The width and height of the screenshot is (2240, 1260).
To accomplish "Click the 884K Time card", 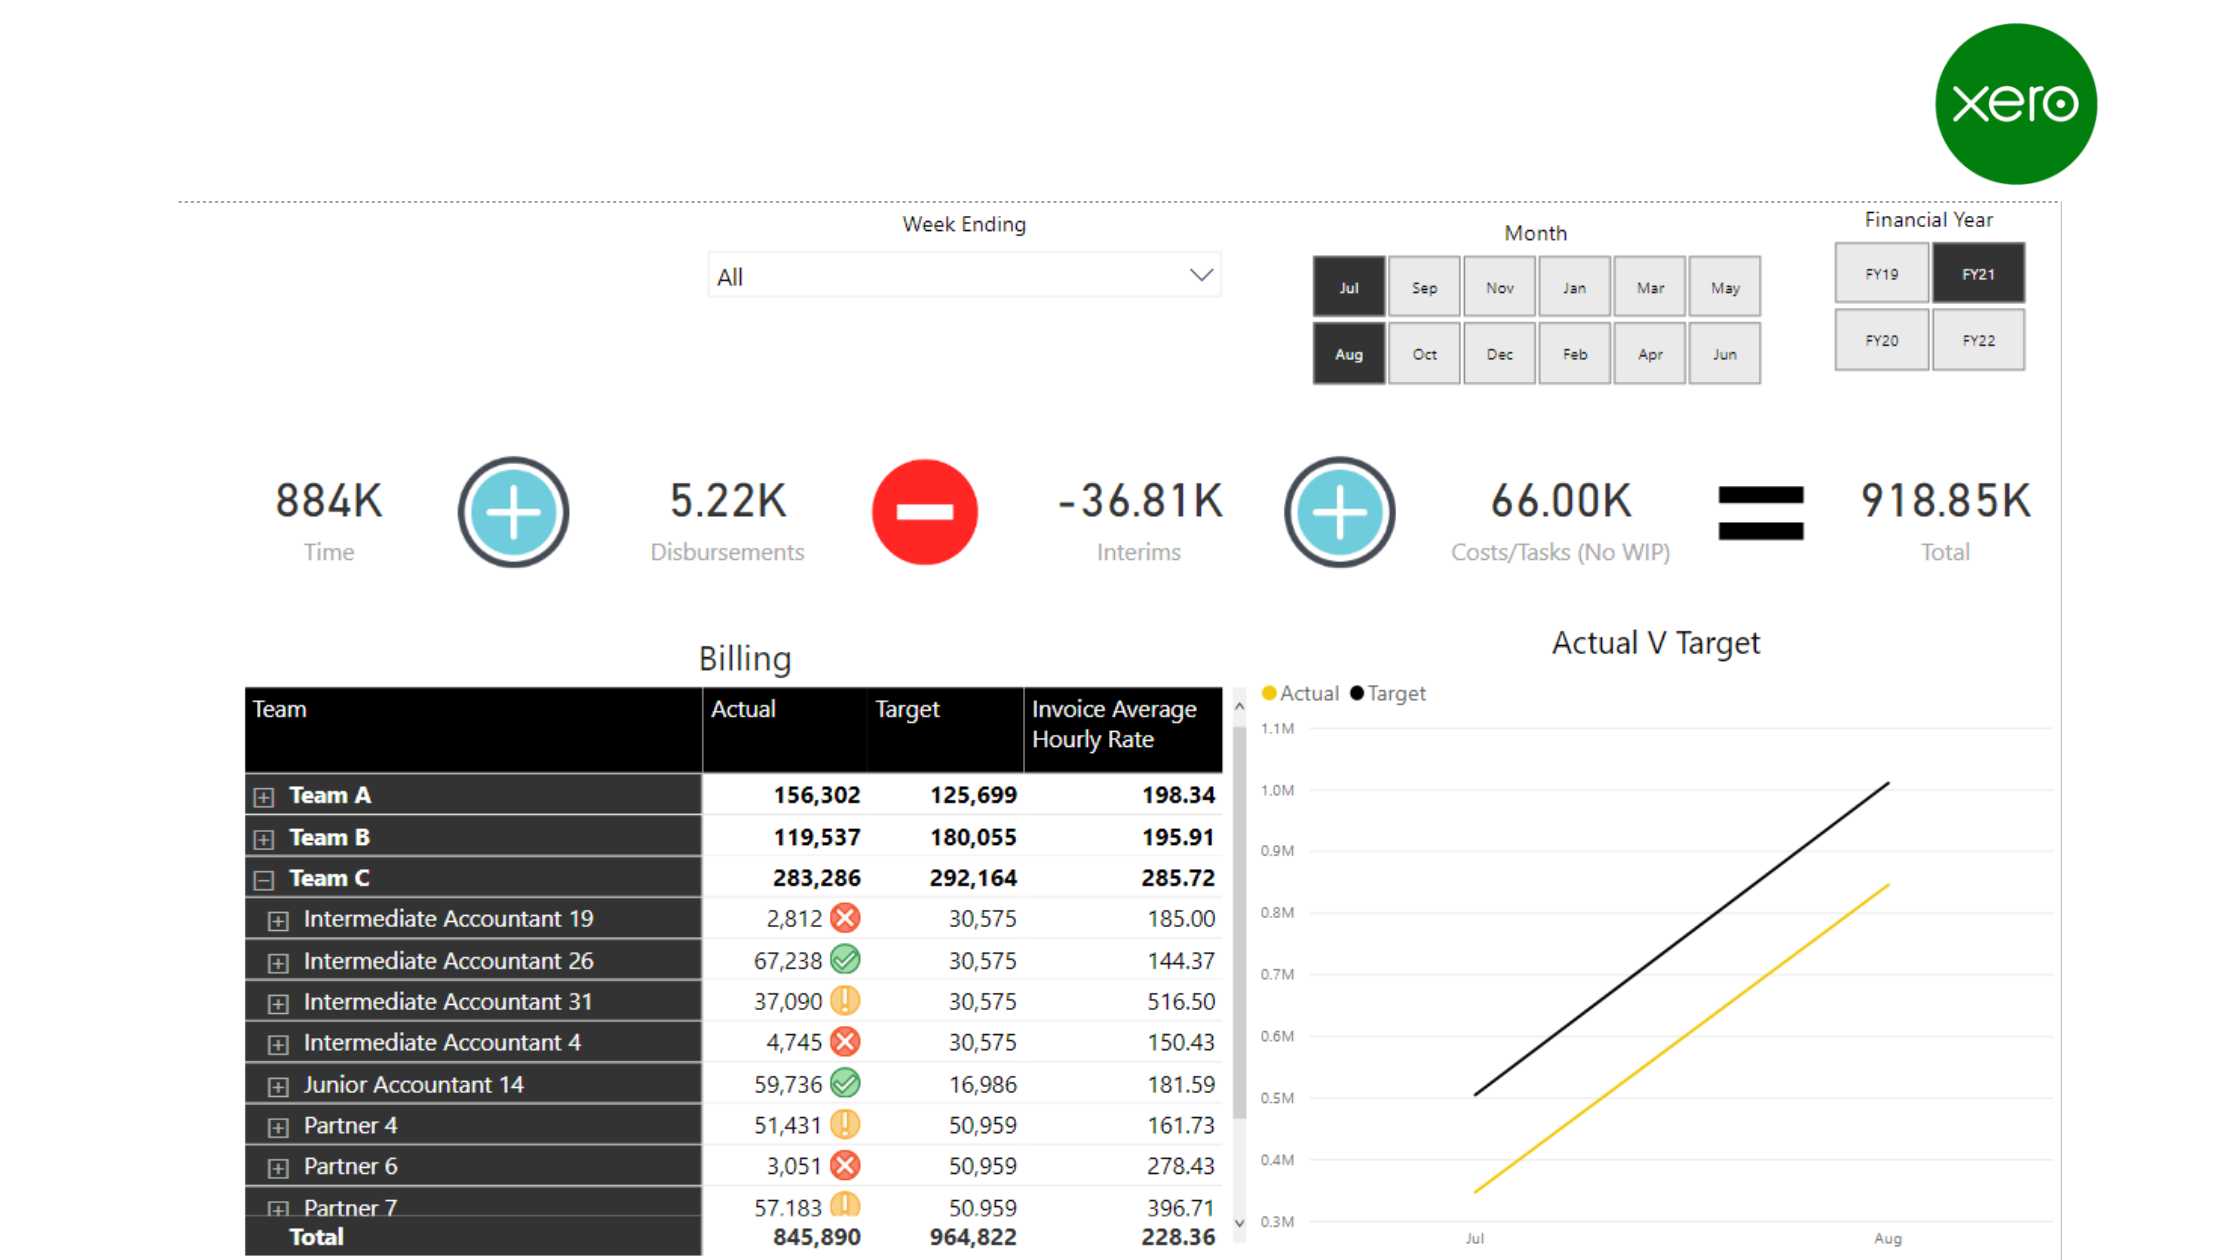I will click(x=329, y=520).
